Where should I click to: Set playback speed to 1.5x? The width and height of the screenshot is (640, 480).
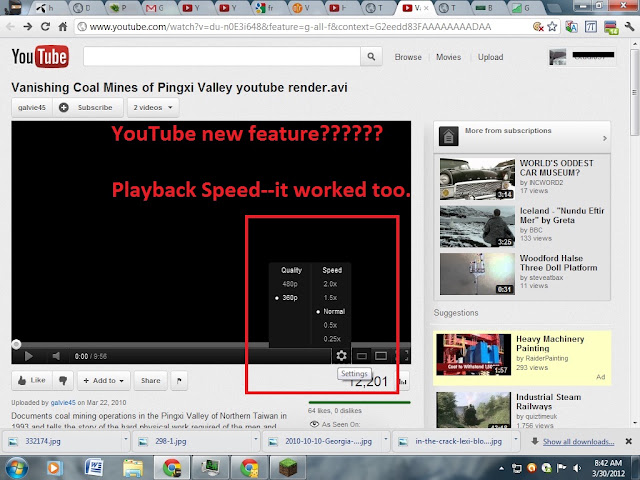[330, 298]
